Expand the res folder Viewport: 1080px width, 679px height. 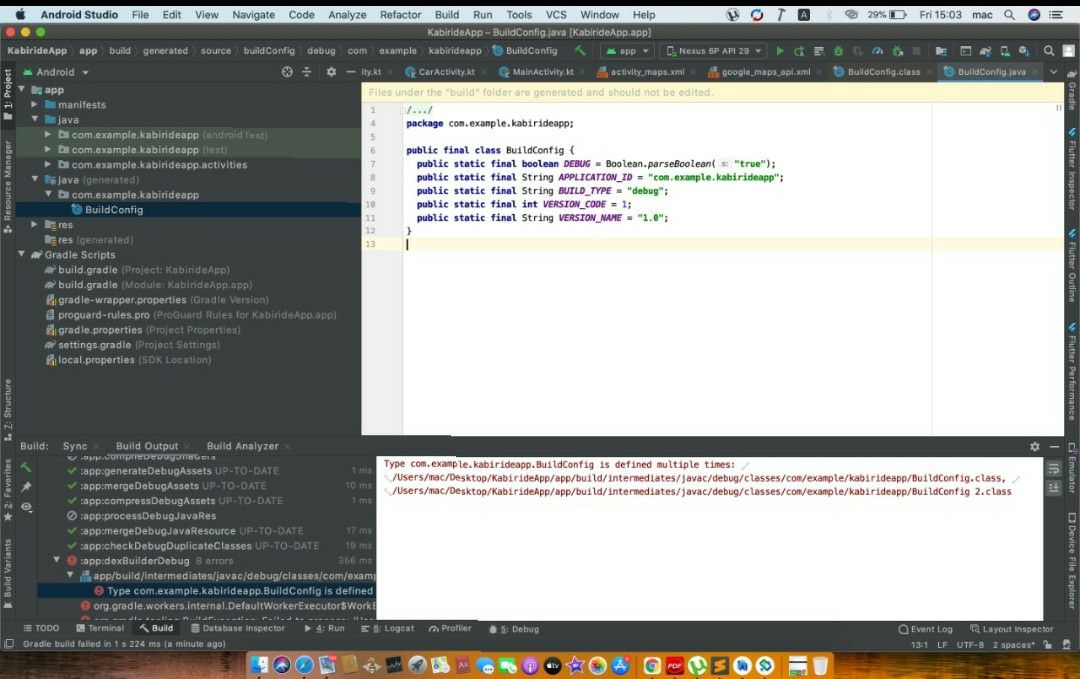tap(34, 224)
